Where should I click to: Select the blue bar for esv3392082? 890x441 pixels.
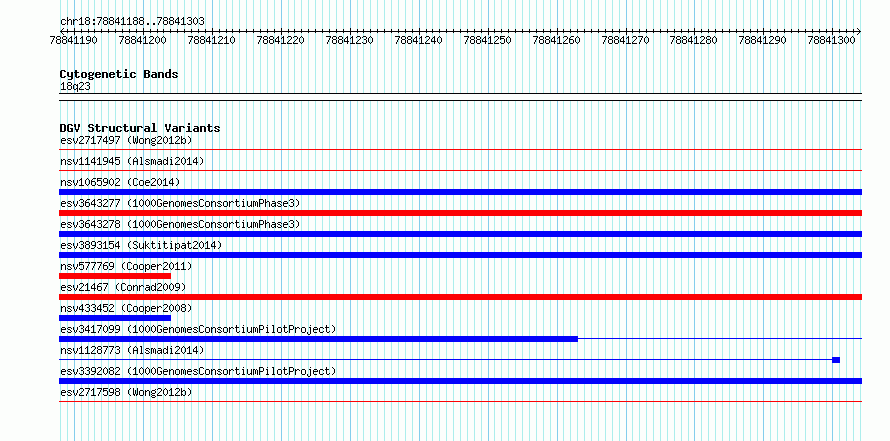(460, 381)
